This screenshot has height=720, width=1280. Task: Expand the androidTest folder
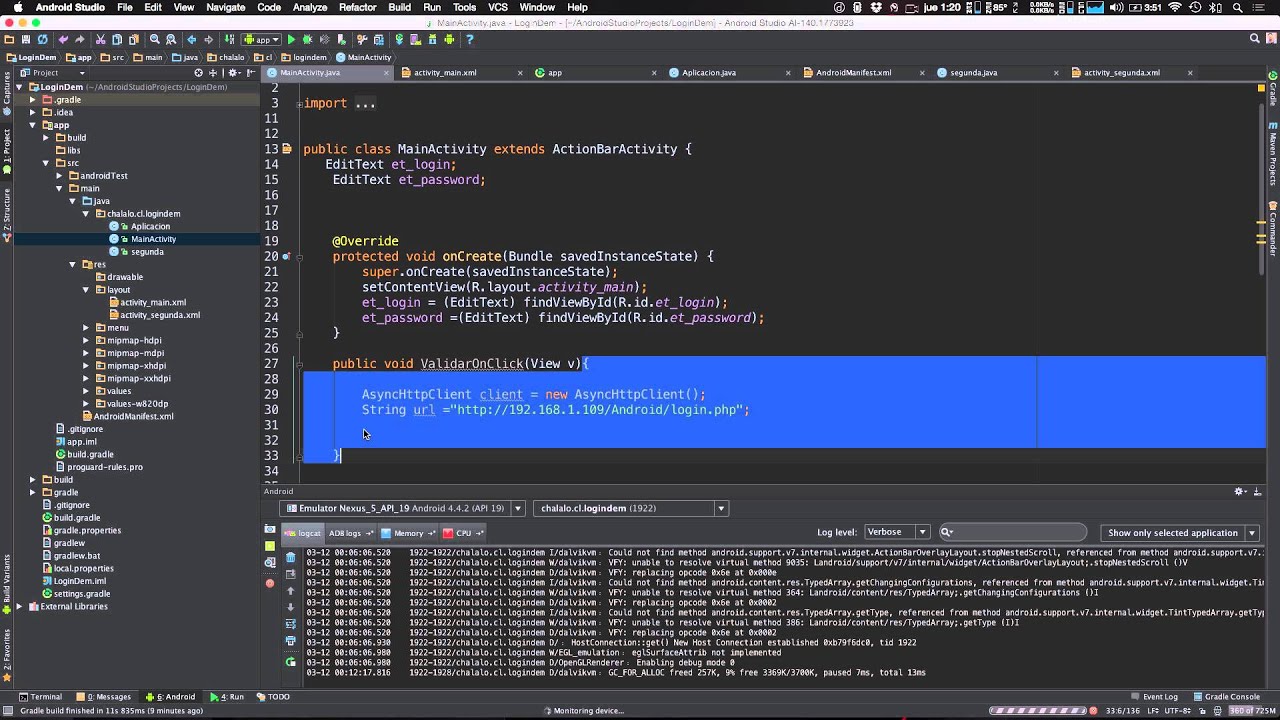click(59, 176)
